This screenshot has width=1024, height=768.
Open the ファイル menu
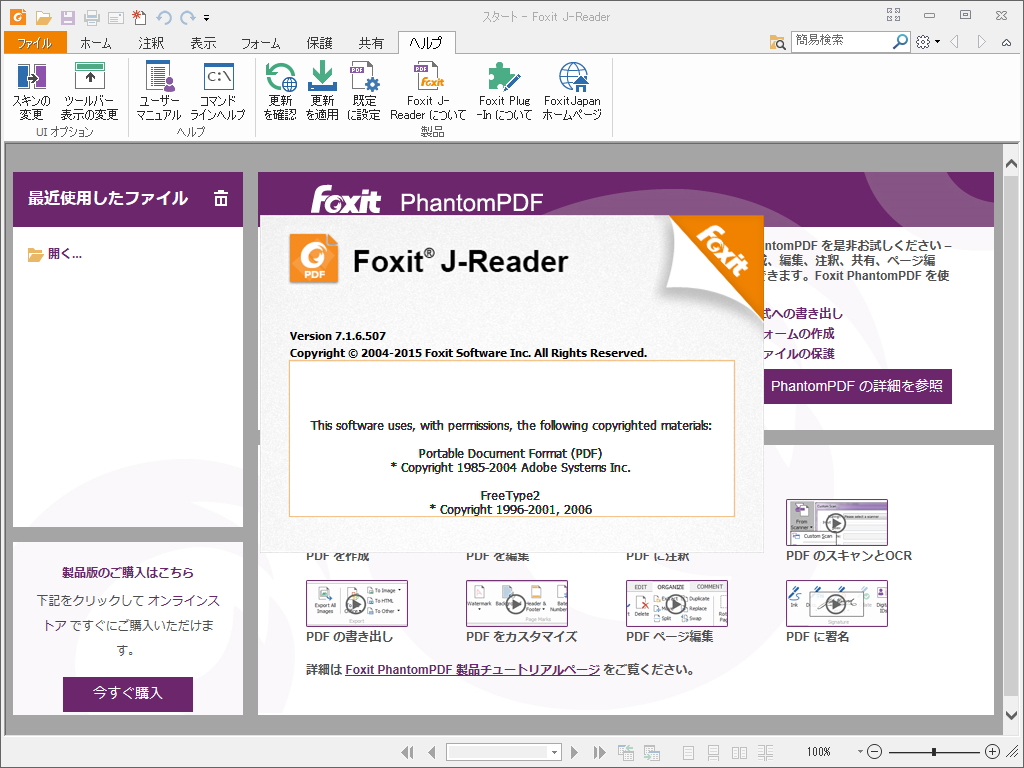click(36, 43)
